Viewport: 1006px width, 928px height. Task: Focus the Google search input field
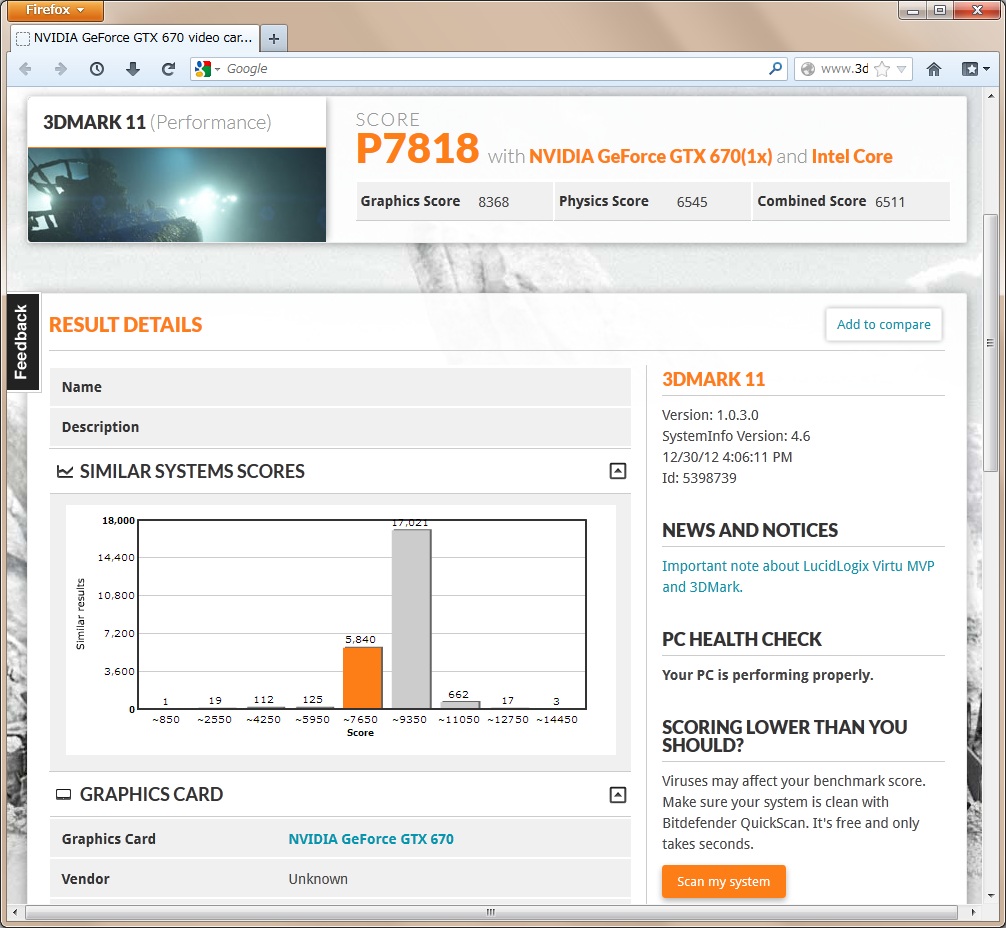(494, 69)
